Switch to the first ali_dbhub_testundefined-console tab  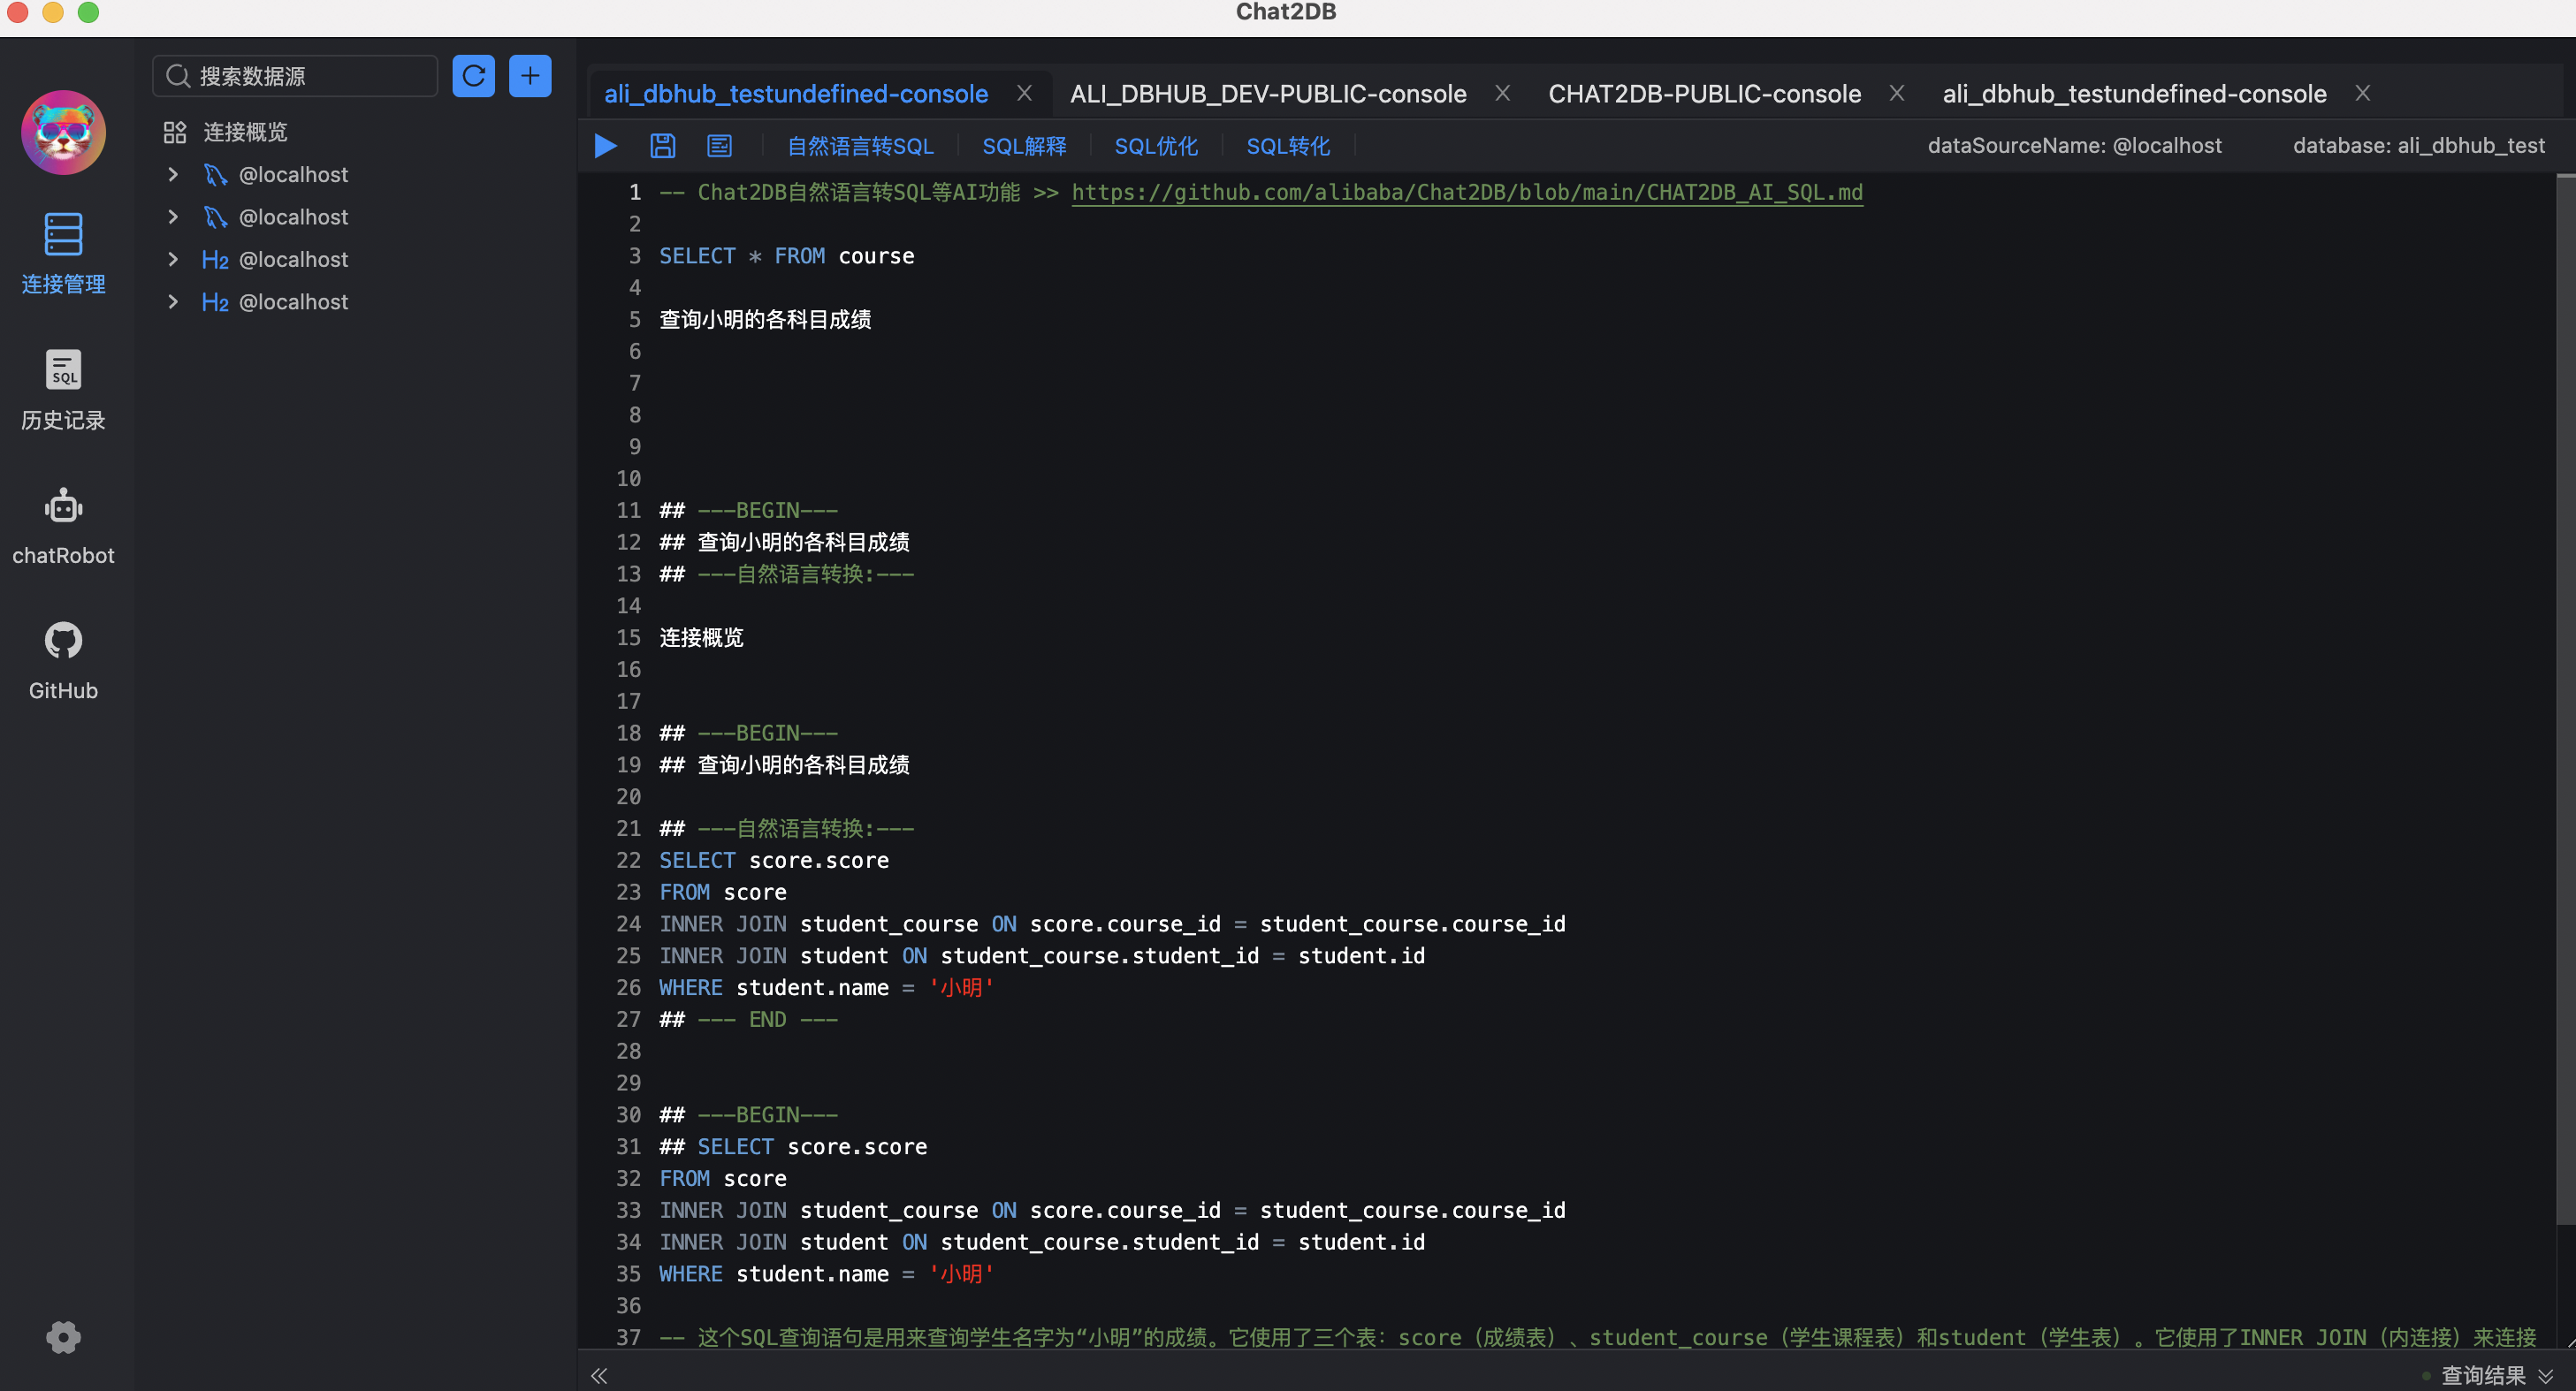point(796,94)
